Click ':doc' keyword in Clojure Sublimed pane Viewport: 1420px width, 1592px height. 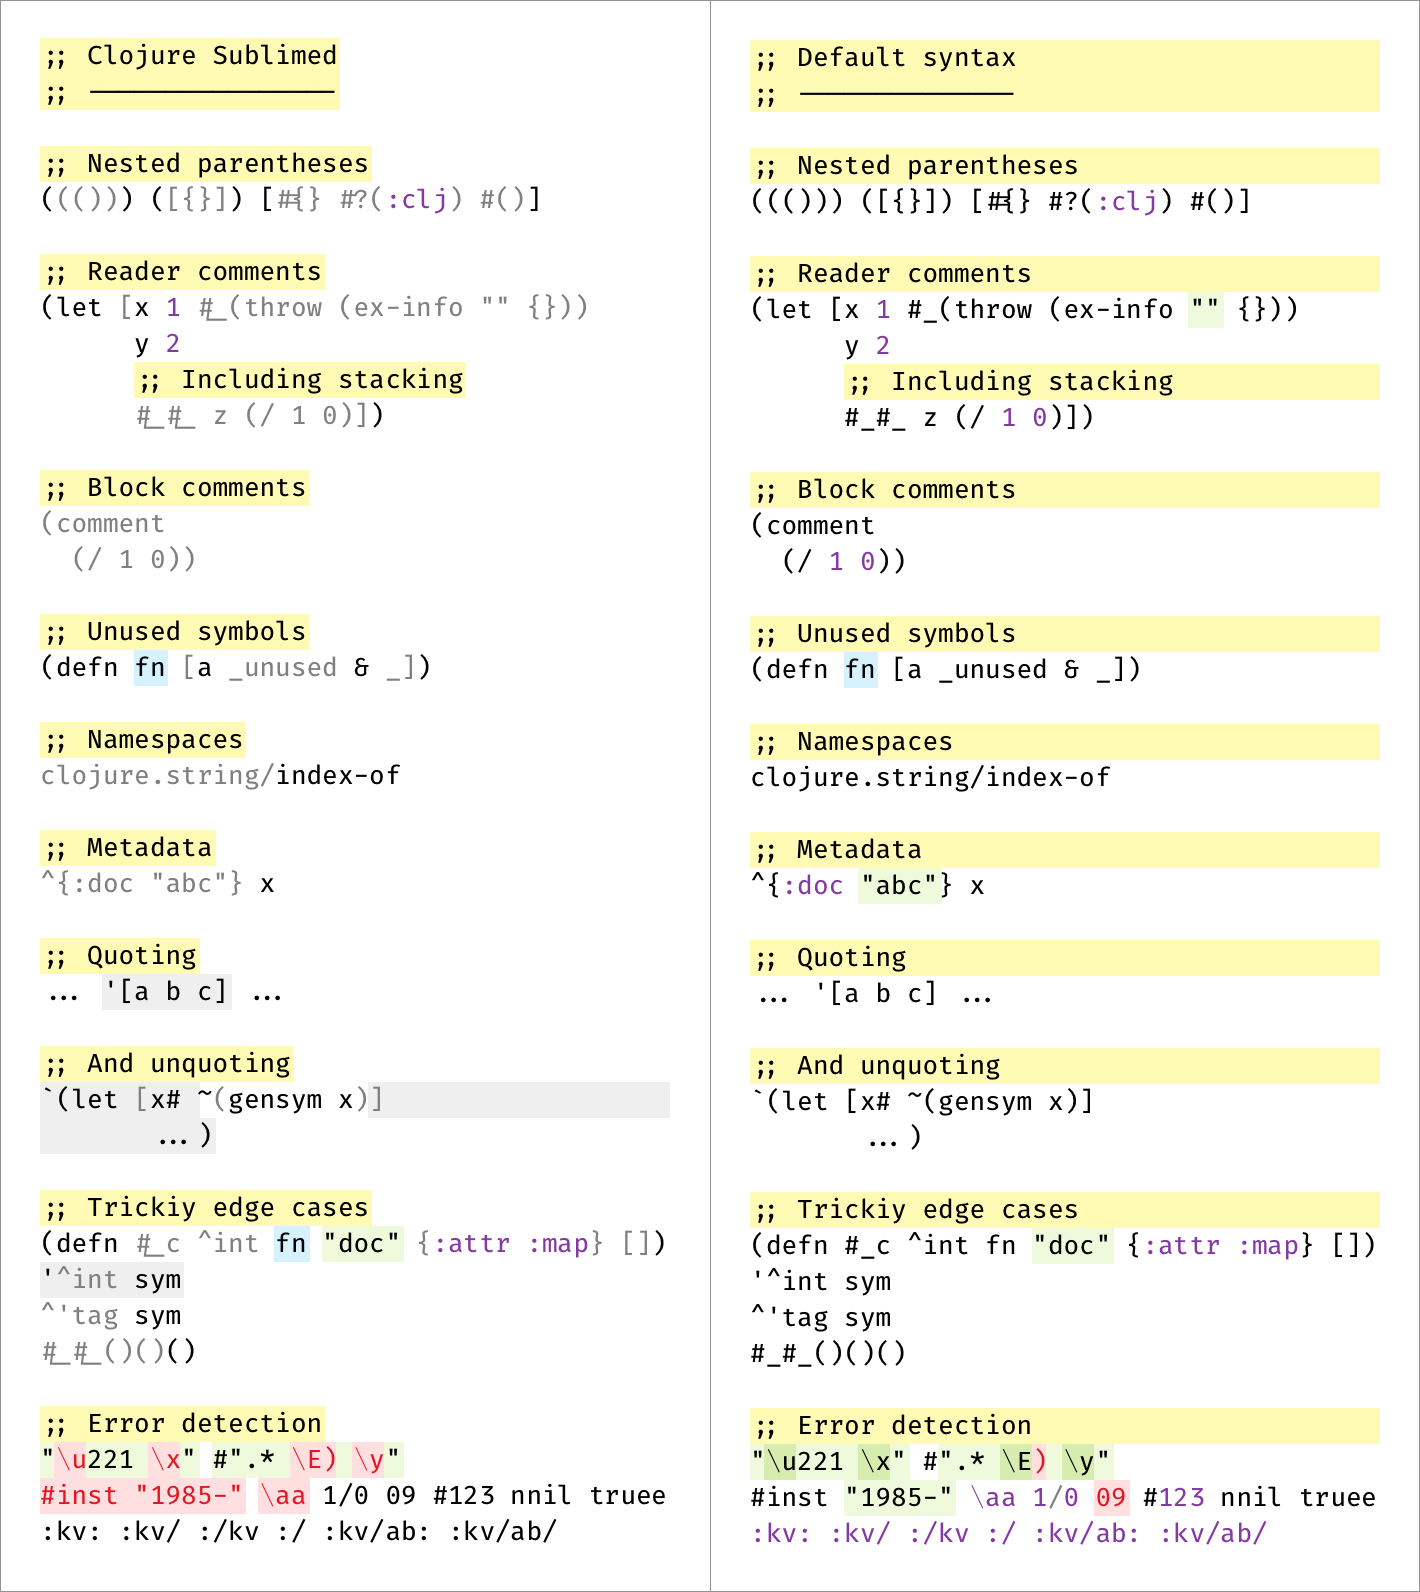(103, 884)
